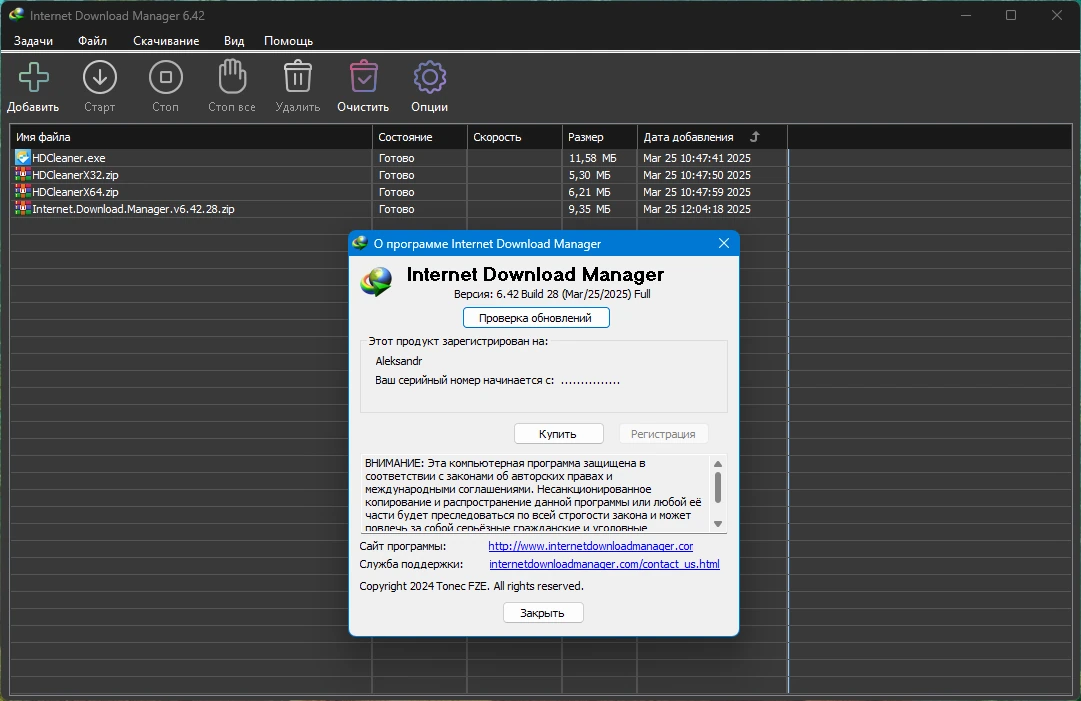Click the 5,30 МБ size cell
The height and width of the screenshot is (701, 1081).
589,175
